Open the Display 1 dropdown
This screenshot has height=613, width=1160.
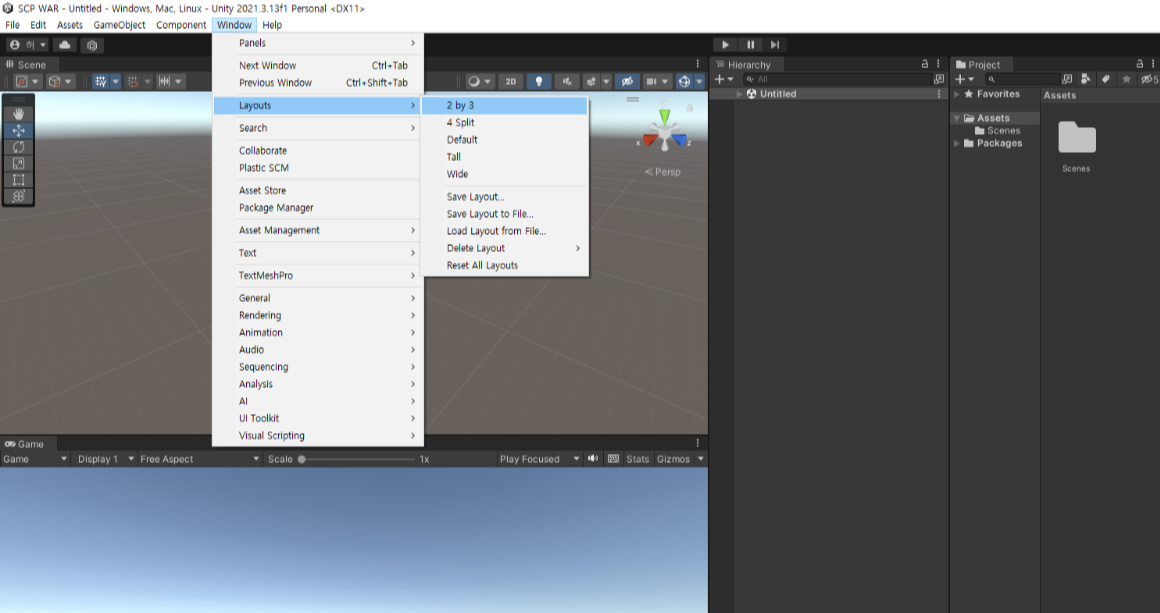coord(106,459)
